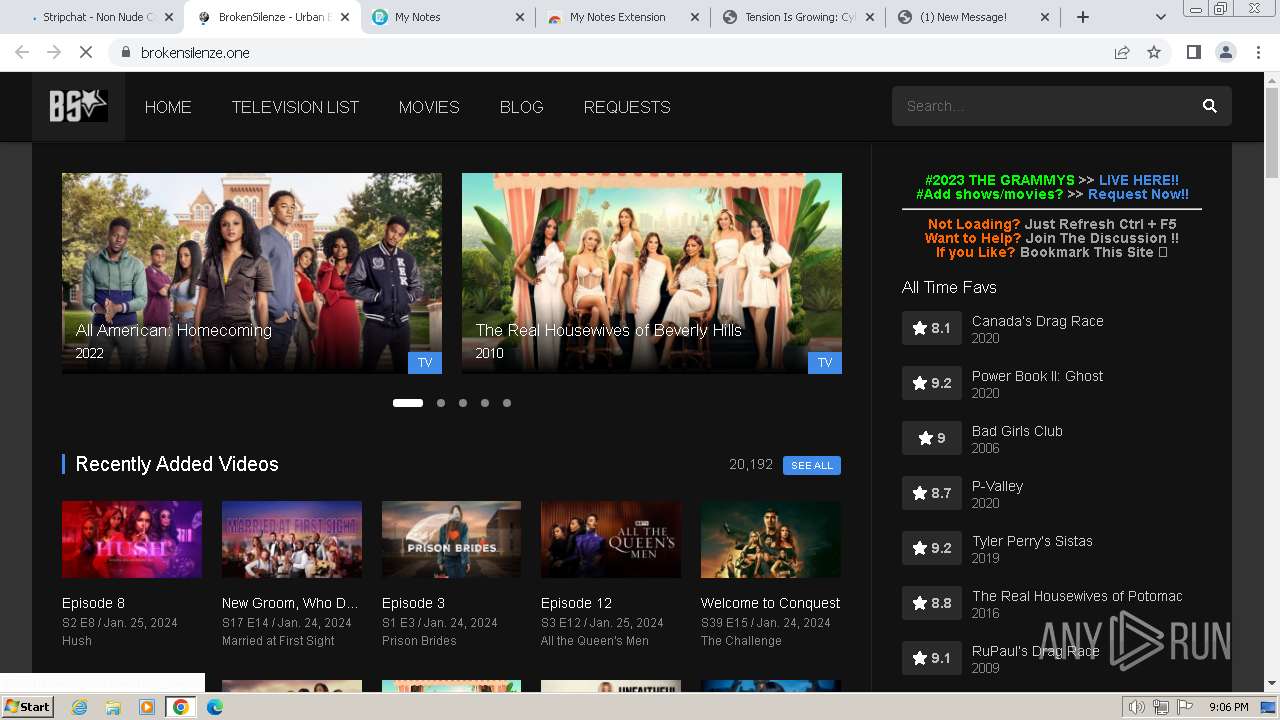The height and width of the screenshot is (720, 1280).
Task: Click the address bar URL
Action: coord(195,53)
